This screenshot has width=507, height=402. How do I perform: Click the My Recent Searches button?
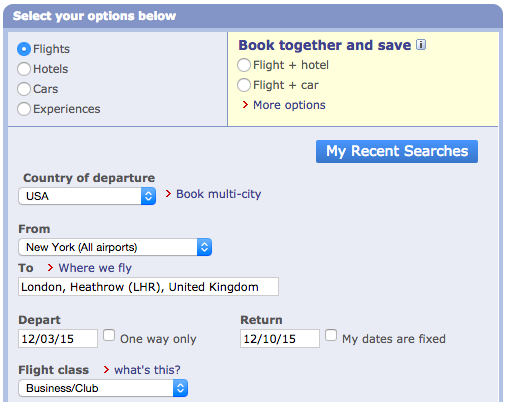(397, 151)
